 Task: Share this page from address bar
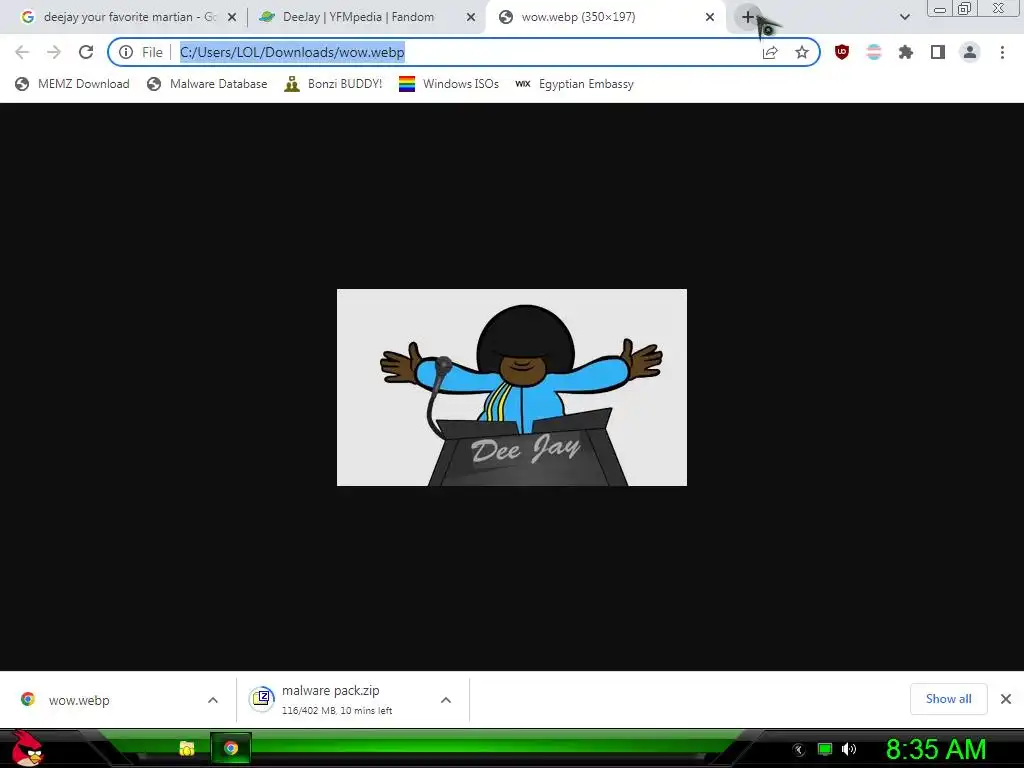pyautogui.click(x=770, y=52)
